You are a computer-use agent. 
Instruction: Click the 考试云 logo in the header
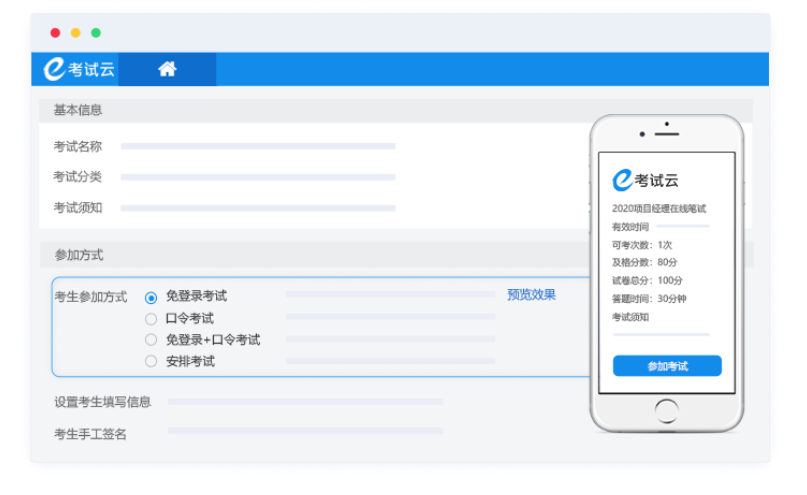(x=79, y=69)
